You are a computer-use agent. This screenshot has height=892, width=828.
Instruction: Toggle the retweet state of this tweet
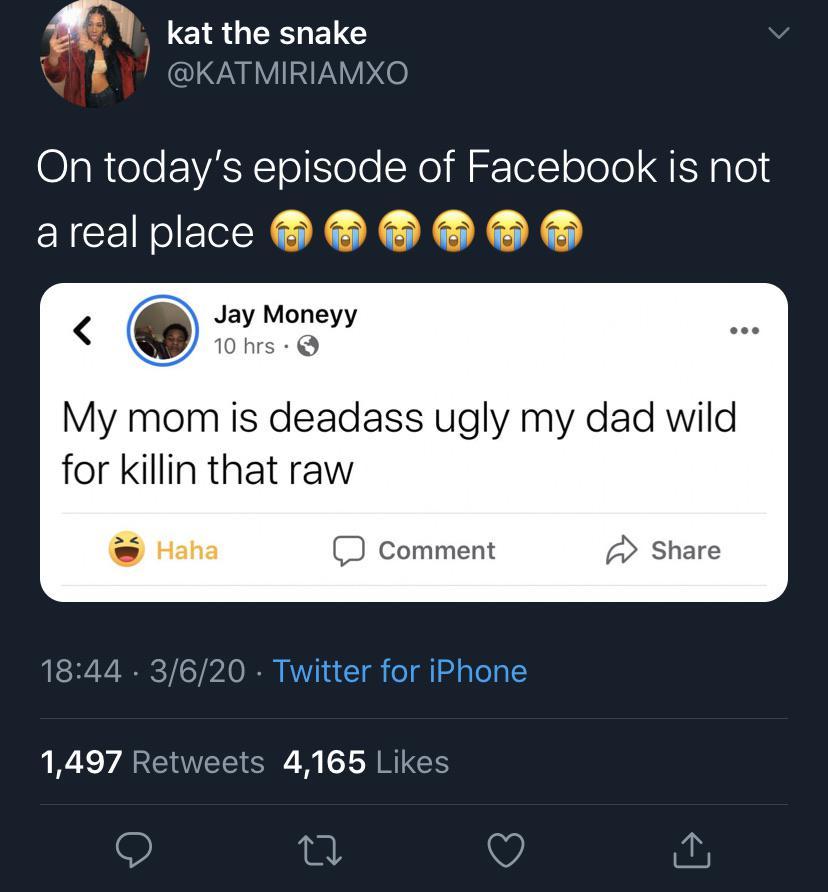pyautogui.click(x=320, y=851)
